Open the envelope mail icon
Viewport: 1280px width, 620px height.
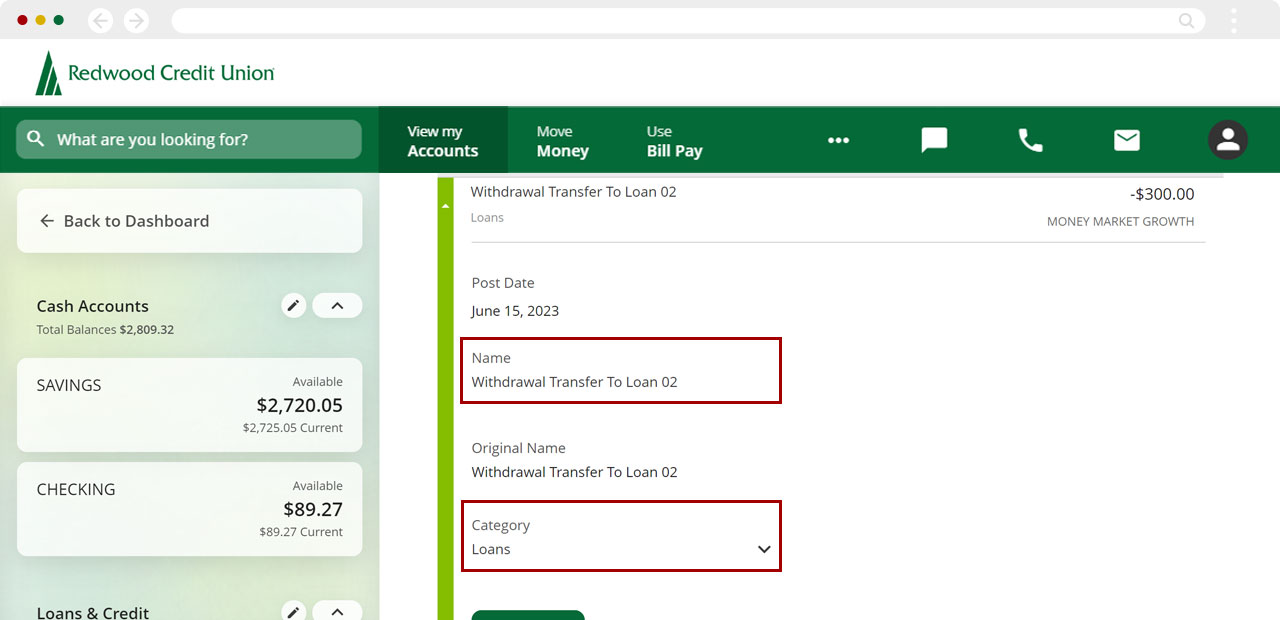coord(1127,140)
